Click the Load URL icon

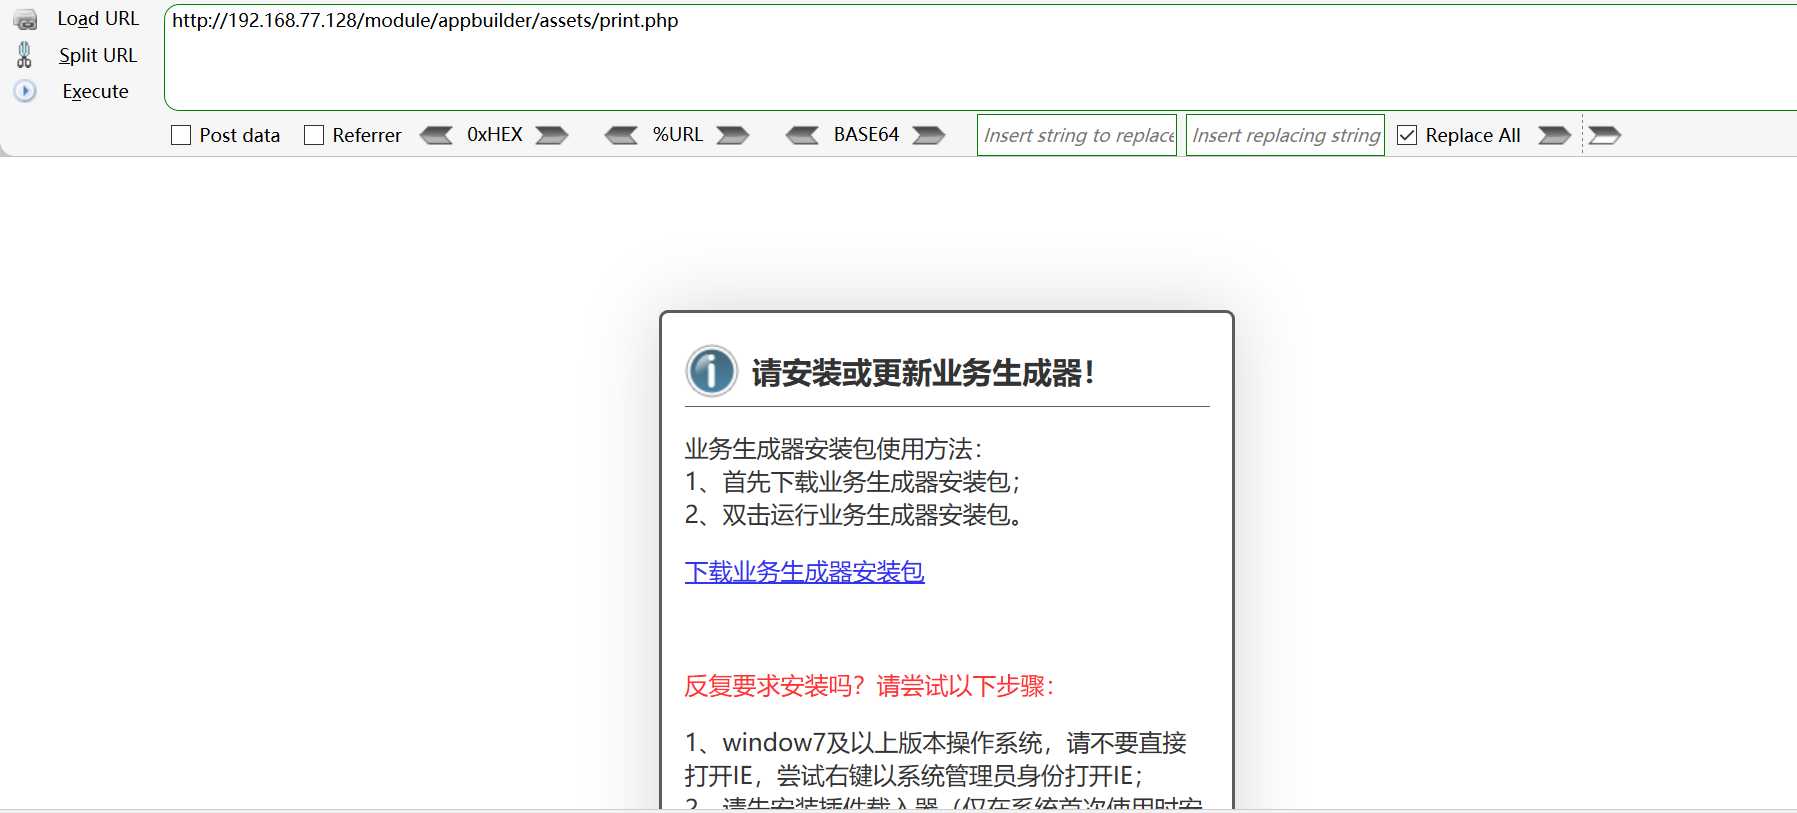click(x=25, y=20)
